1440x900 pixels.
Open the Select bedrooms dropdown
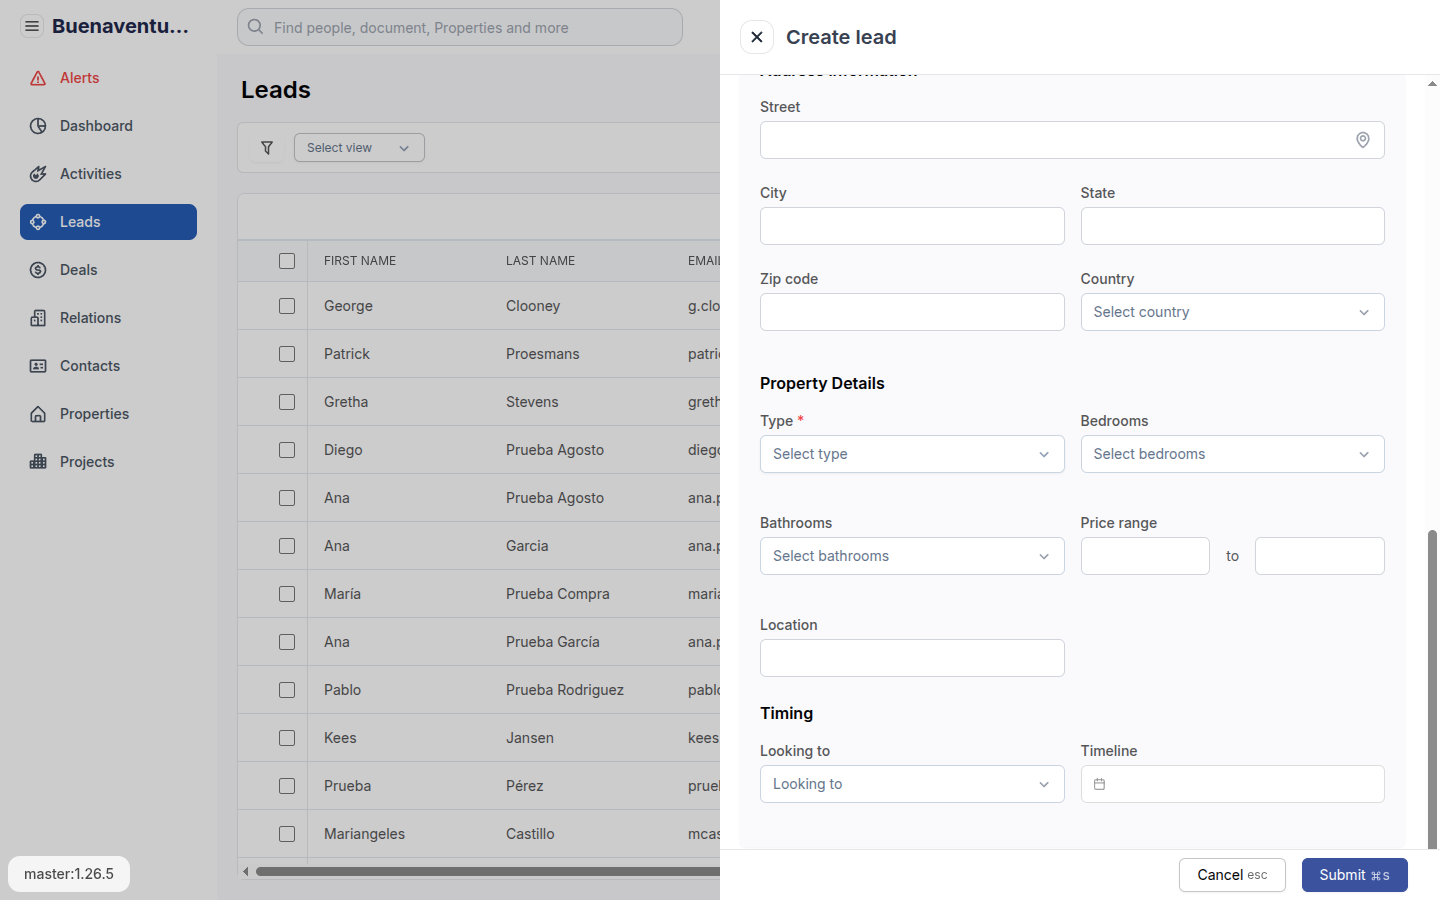pos(1232,454)
